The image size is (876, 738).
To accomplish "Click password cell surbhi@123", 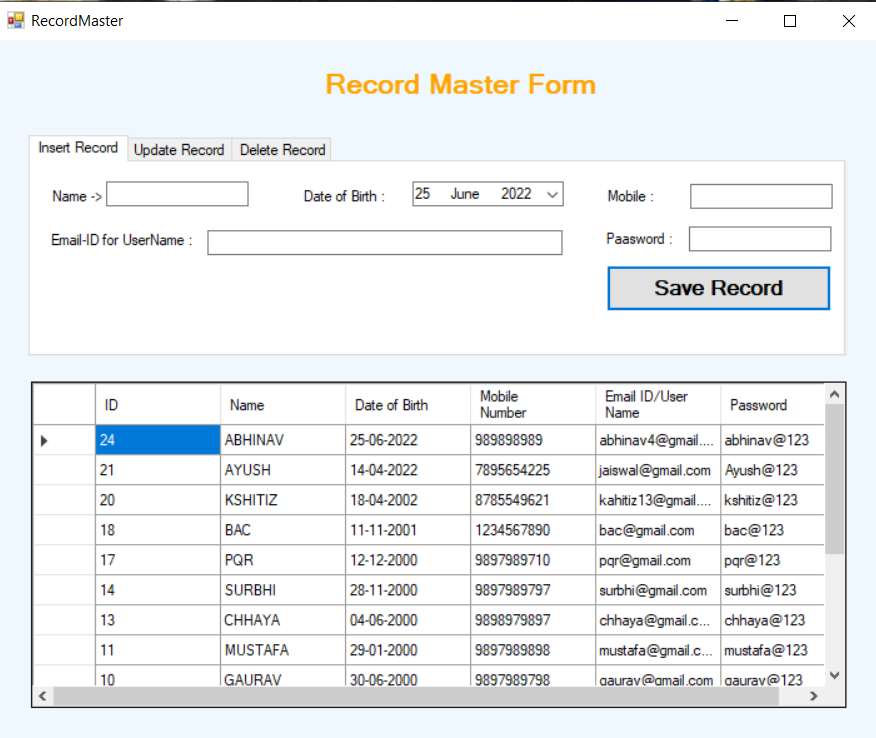I will [x=772, y=591].
